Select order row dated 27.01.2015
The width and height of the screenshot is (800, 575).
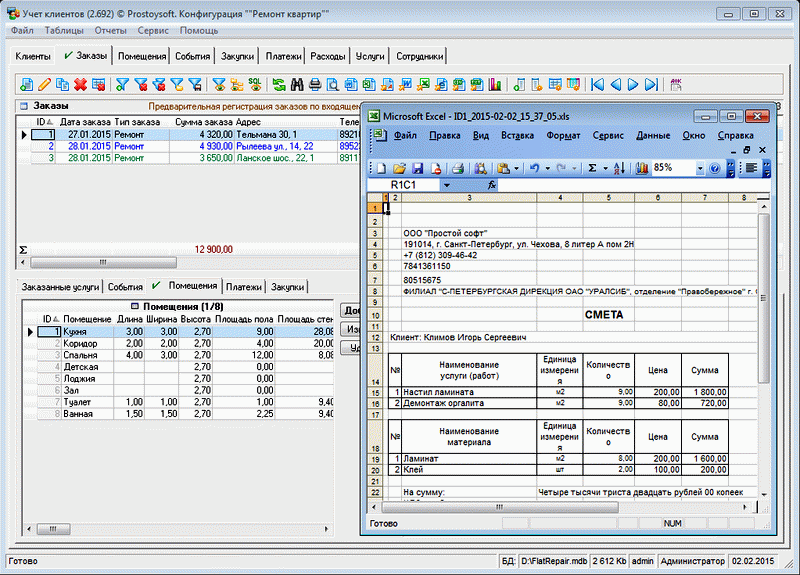coord(189,135)
